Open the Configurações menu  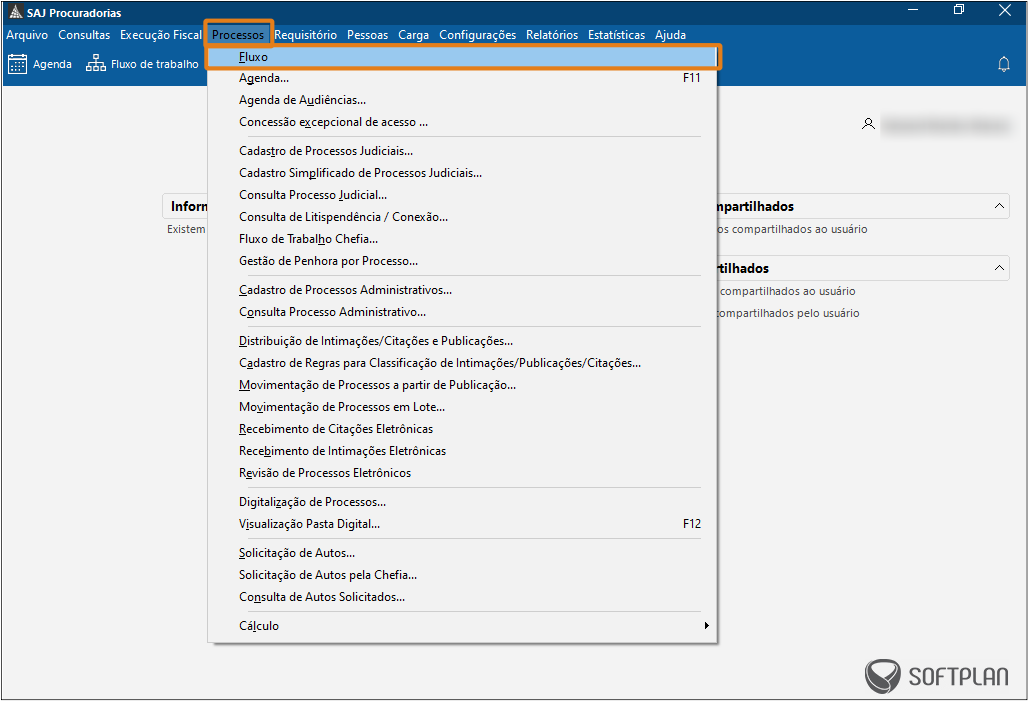(x=477, y=35)
